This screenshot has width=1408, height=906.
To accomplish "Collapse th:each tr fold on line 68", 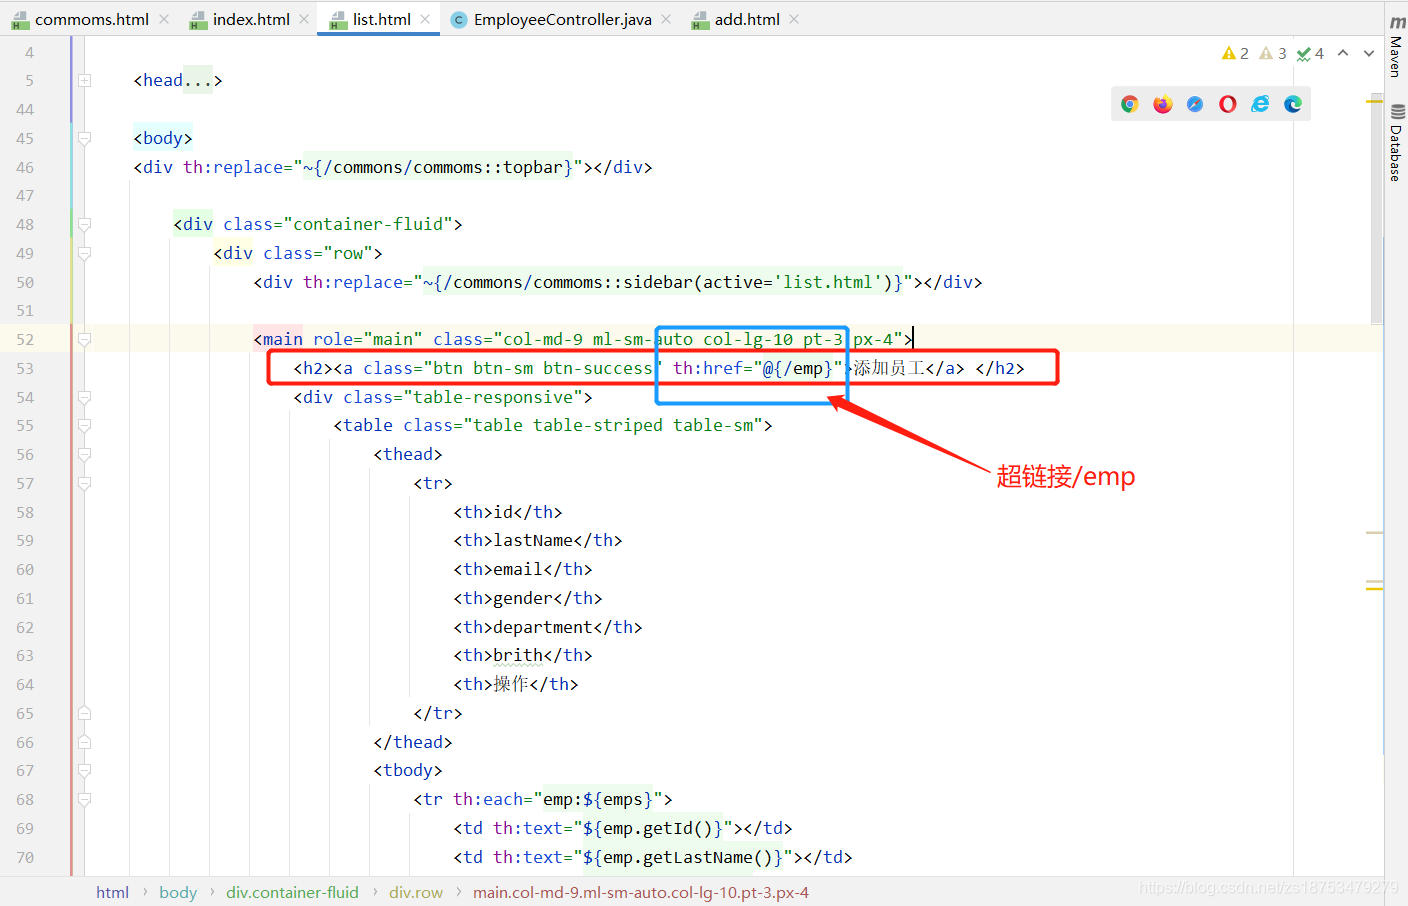I will [85, 799].
